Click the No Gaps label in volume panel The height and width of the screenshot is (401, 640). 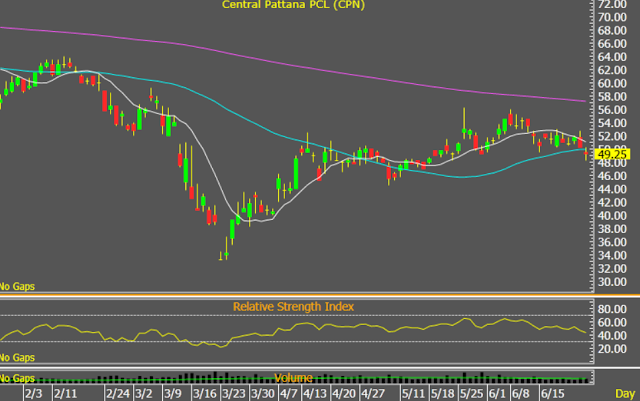(x=17, y=378)
